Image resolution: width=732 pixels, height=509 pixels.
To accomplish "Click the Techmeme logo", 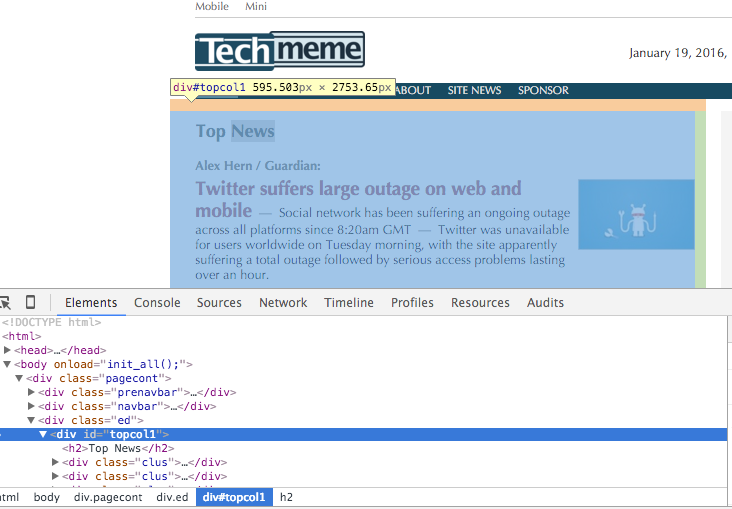I will pos(280,51).
